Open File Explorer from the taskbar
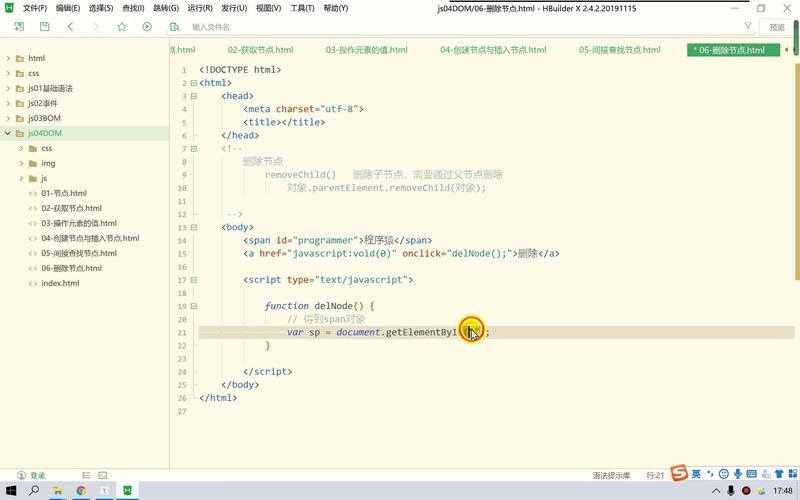Screen dimensions: 800x500 point(58,491)
